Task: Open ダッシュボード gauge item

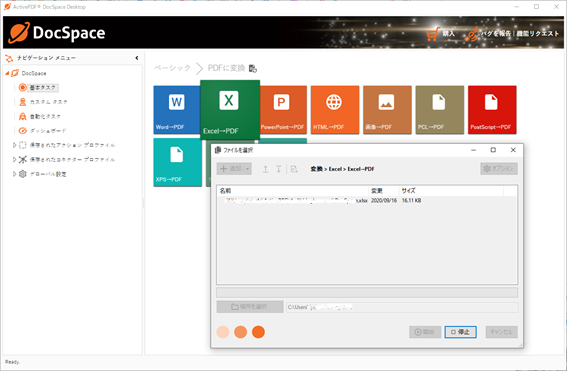Action: pyautogui.click(x=48, y=131)
